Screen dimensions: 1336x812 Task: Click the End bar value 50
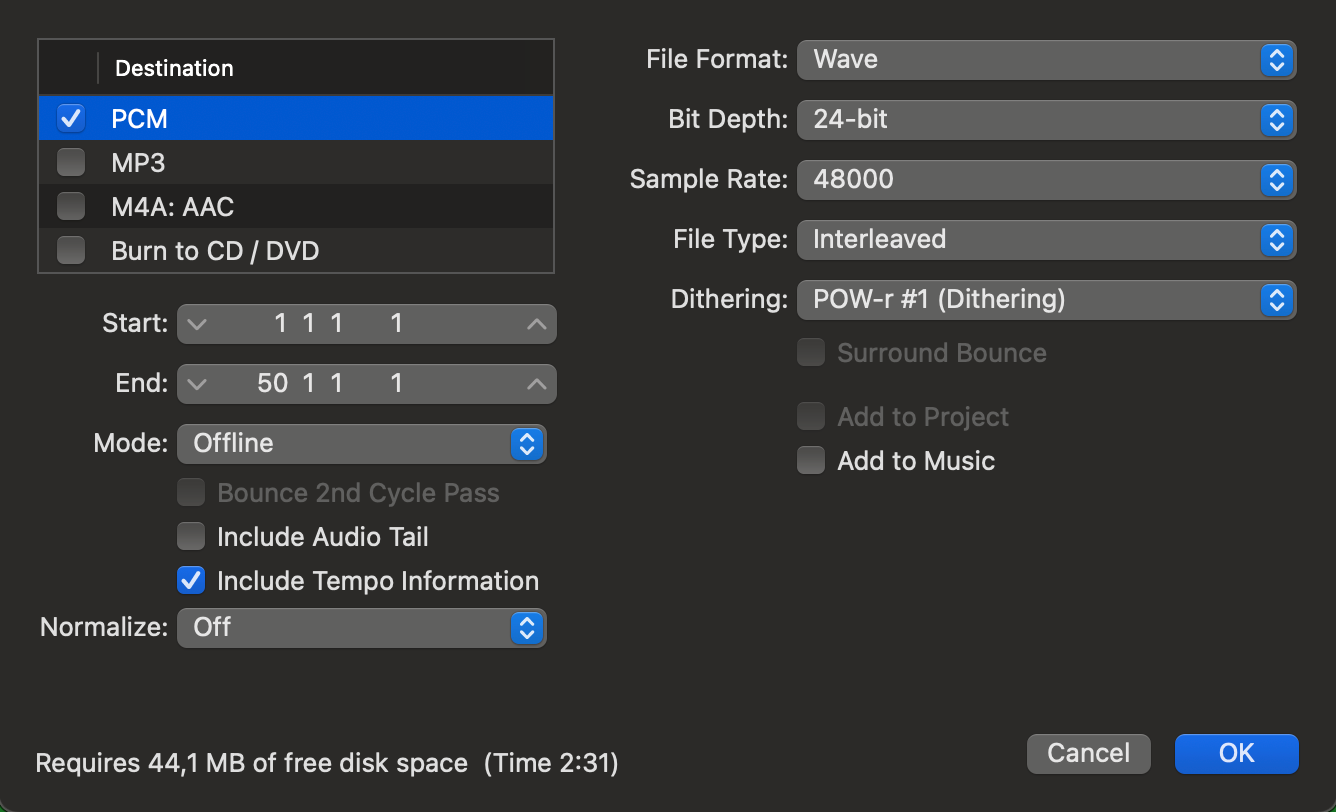click(x=272, y=383)
